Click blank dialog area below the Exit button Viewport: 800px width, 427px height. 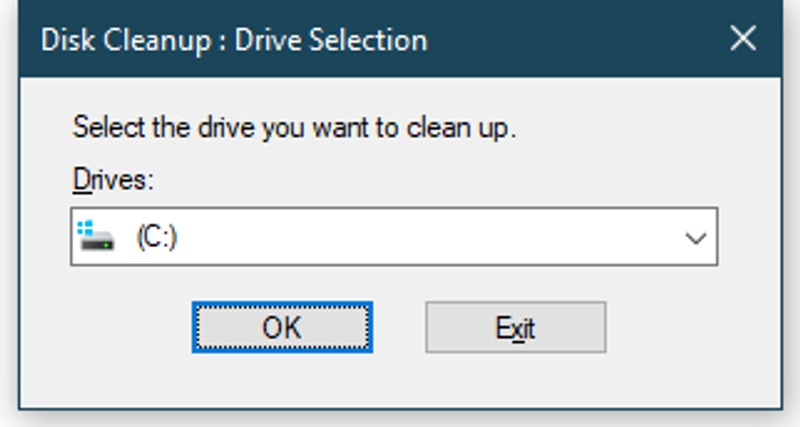point(515,380)
